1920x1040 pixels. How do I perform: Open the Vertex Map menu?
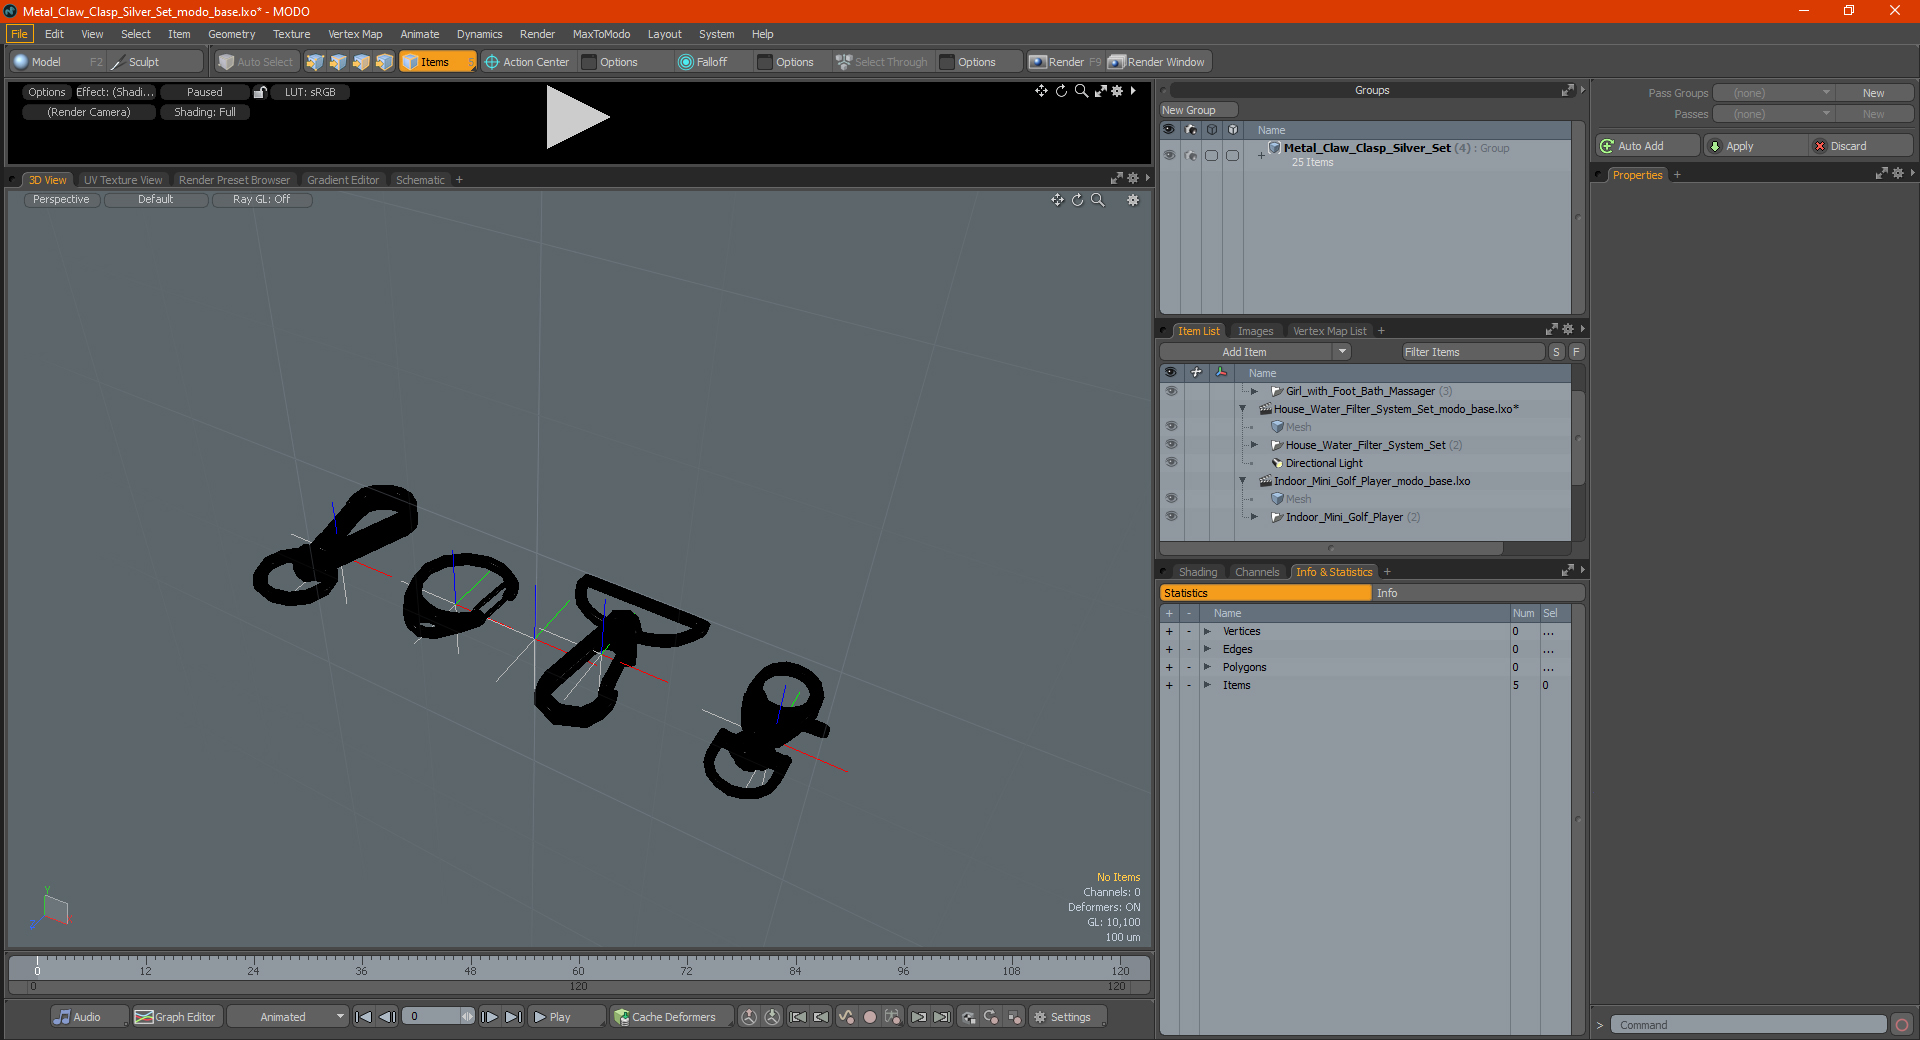[355, 34]
